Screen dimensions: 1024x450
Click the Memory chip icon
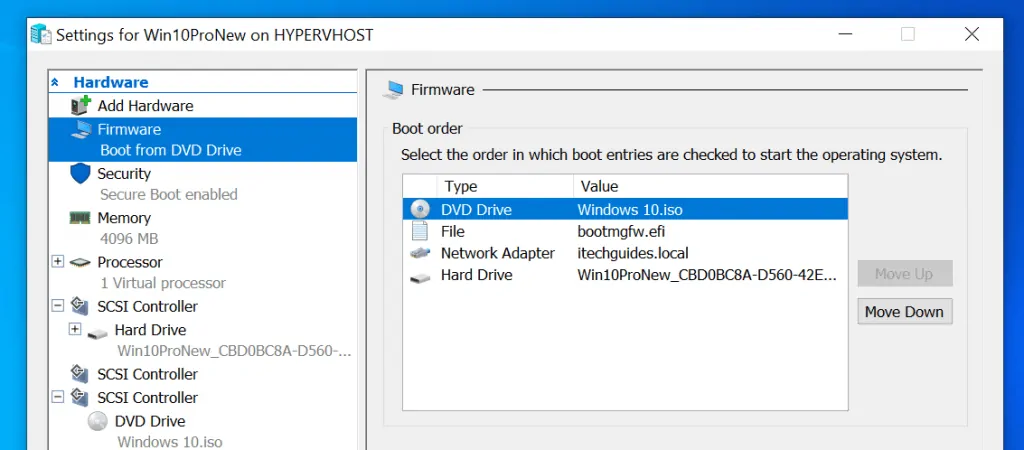(81, 218)
